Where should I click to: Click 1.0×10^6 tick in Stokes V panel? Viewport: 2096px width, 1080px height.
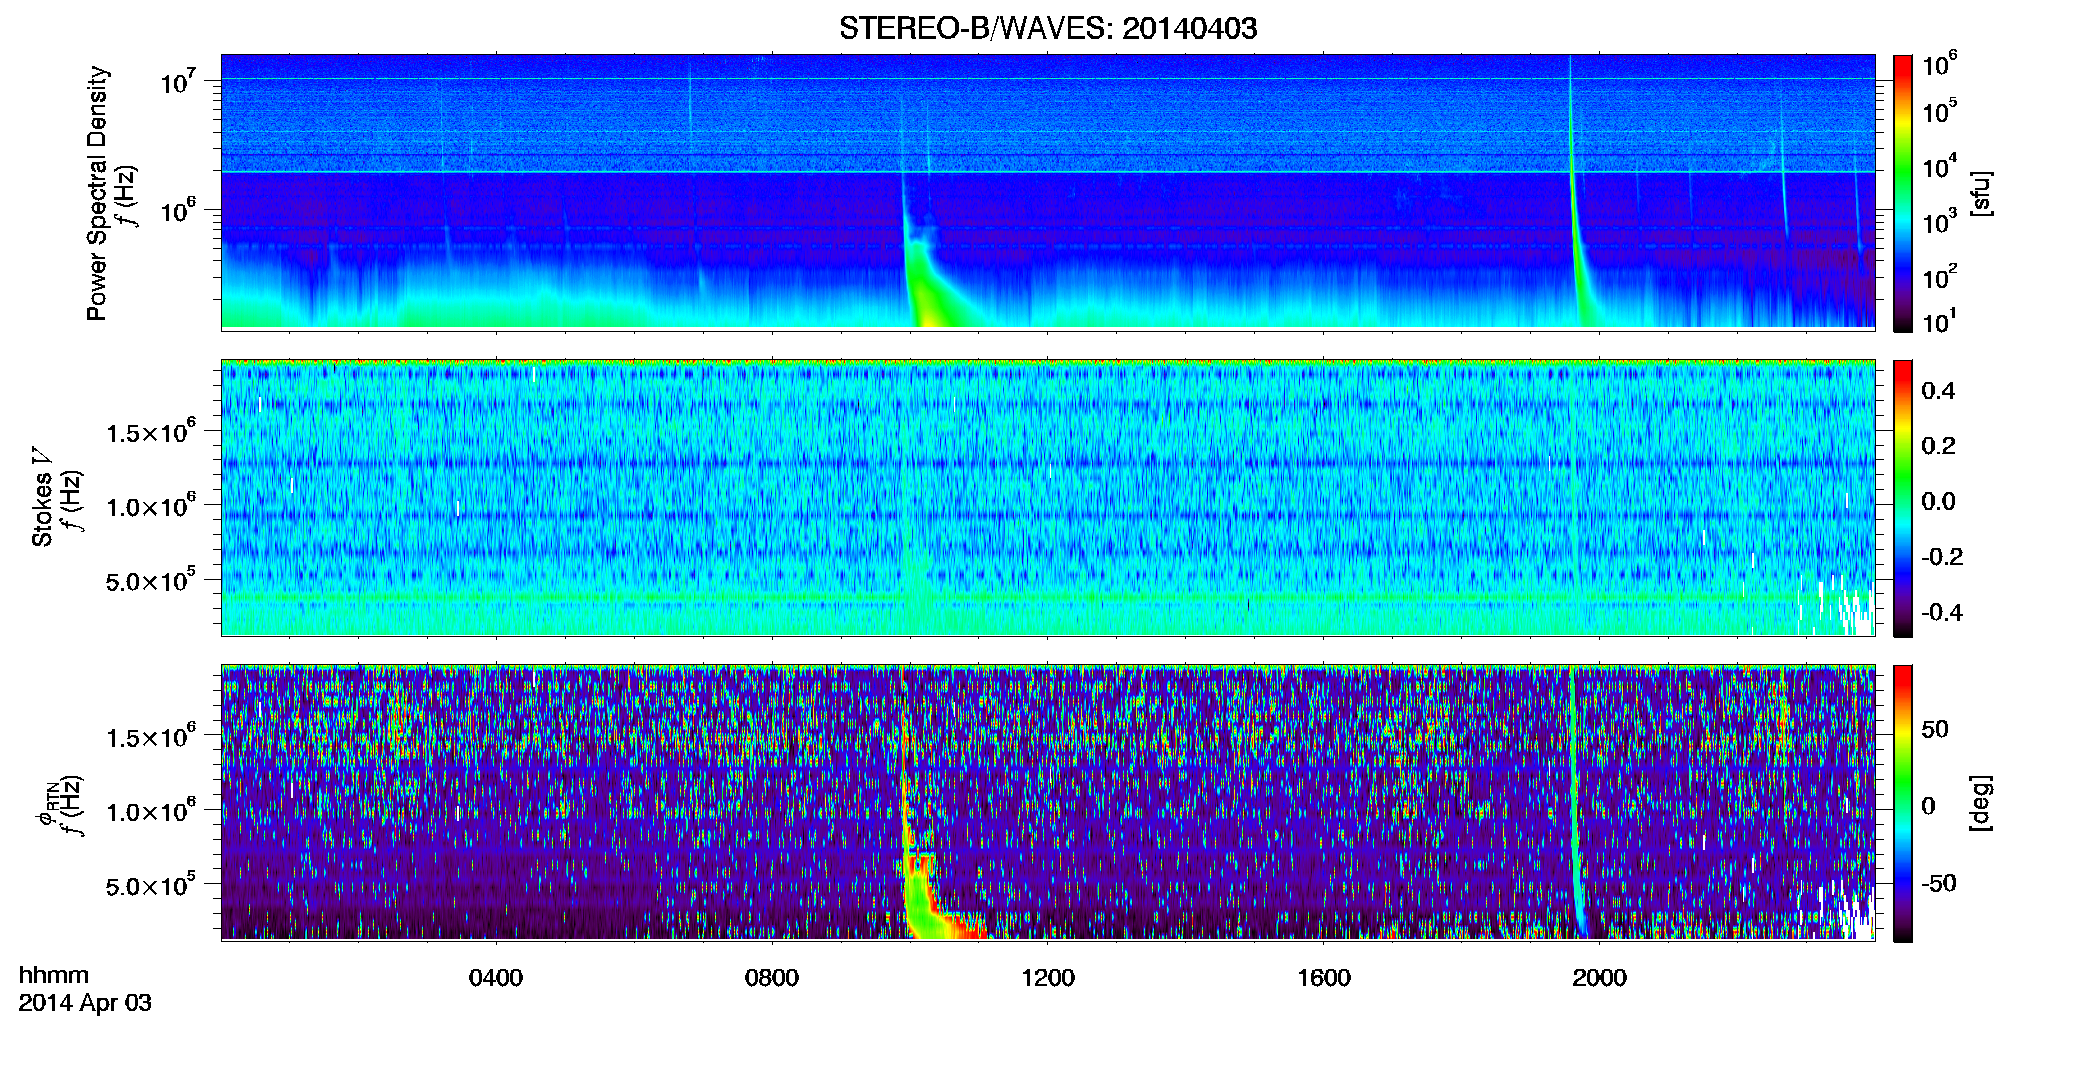click(150, 506)
